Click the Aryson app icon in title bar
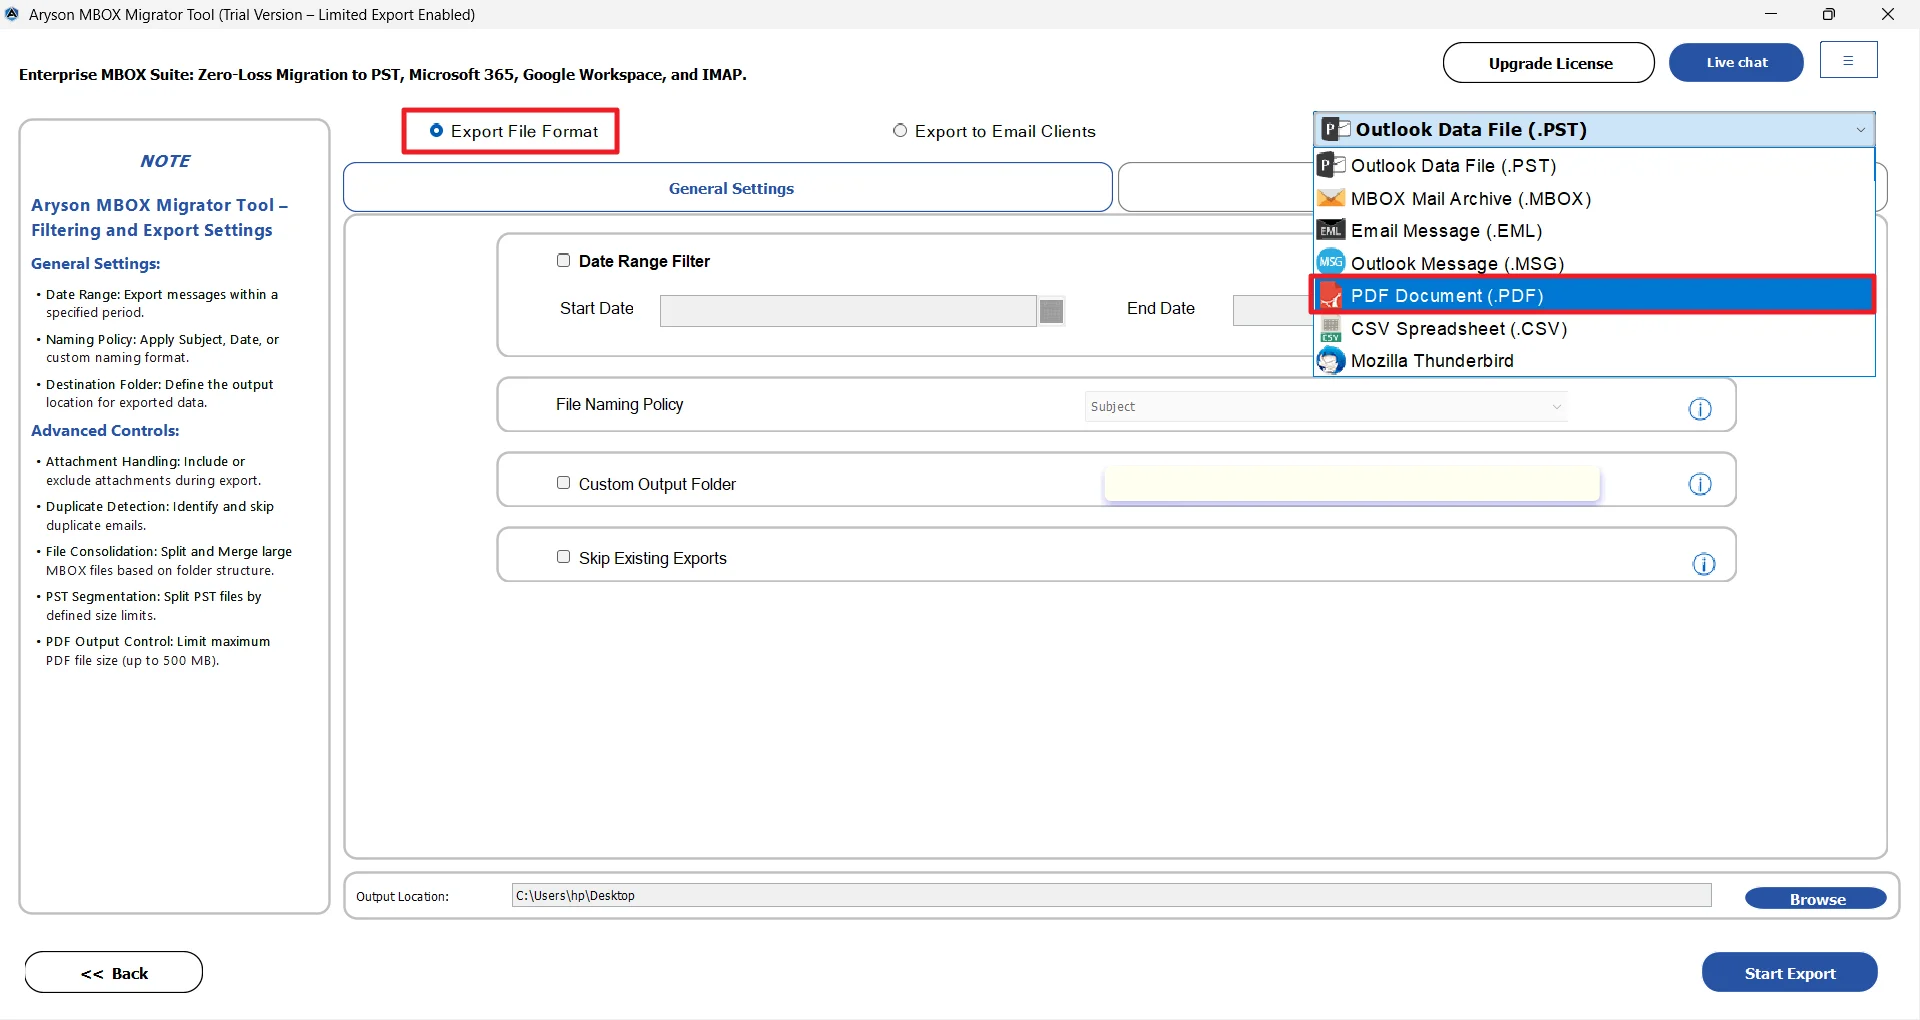Image resolution: width=1920 pixels, height=1020 pixels. point(12,14)
